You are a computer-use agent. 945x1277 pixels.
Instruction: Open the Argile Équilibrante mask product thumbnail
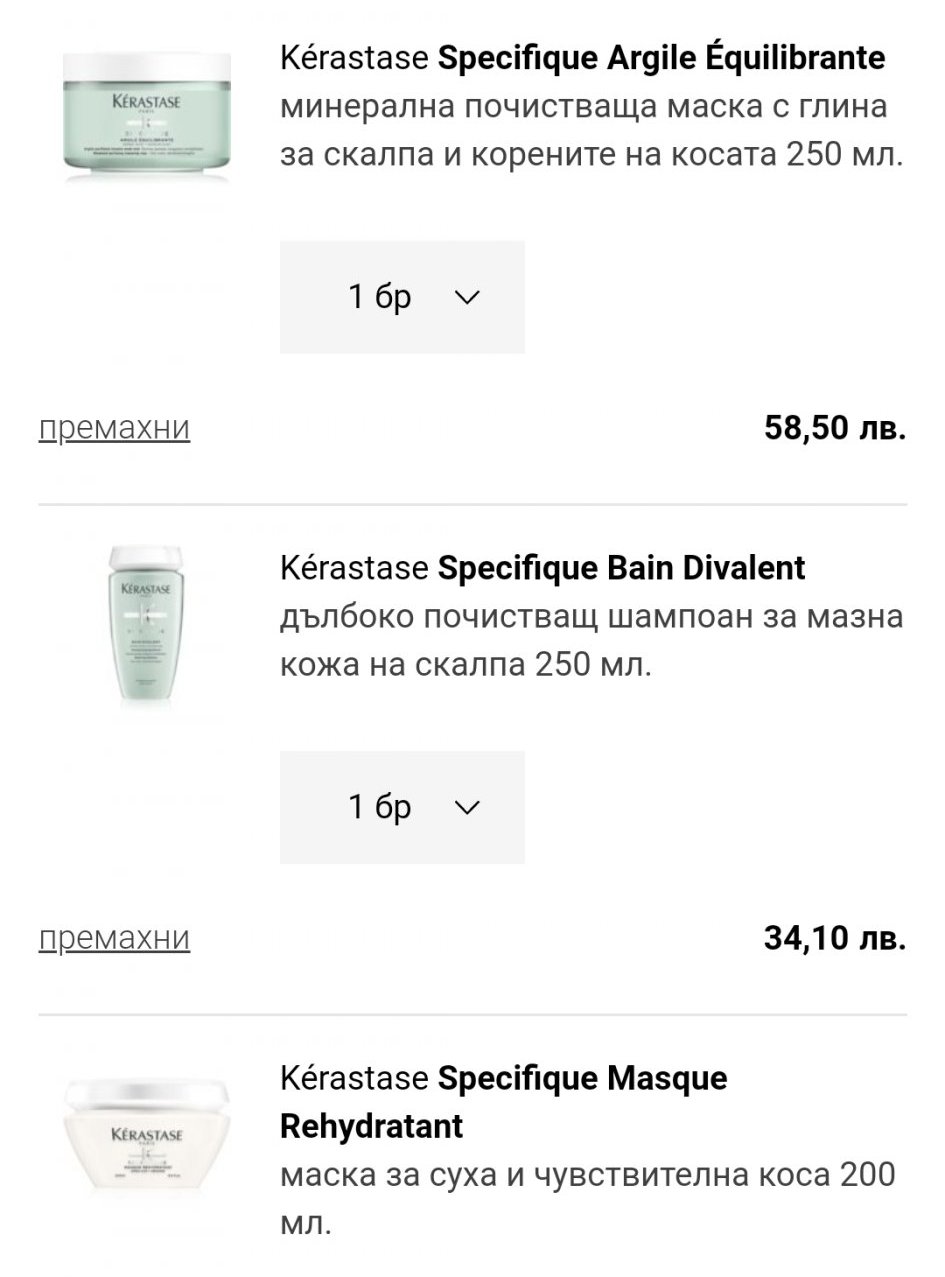pos(145,115)
